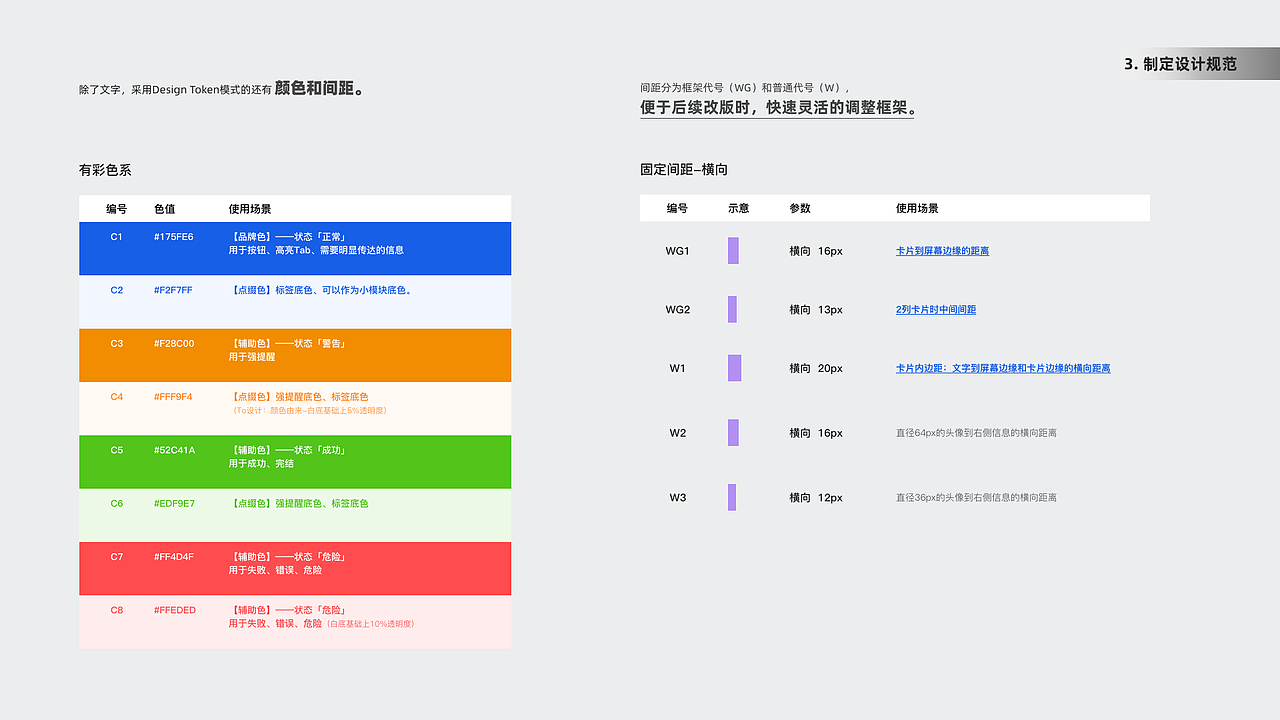The image size is (1280, 720).
Task: Click the W2 code label
Action: point(678,433)
